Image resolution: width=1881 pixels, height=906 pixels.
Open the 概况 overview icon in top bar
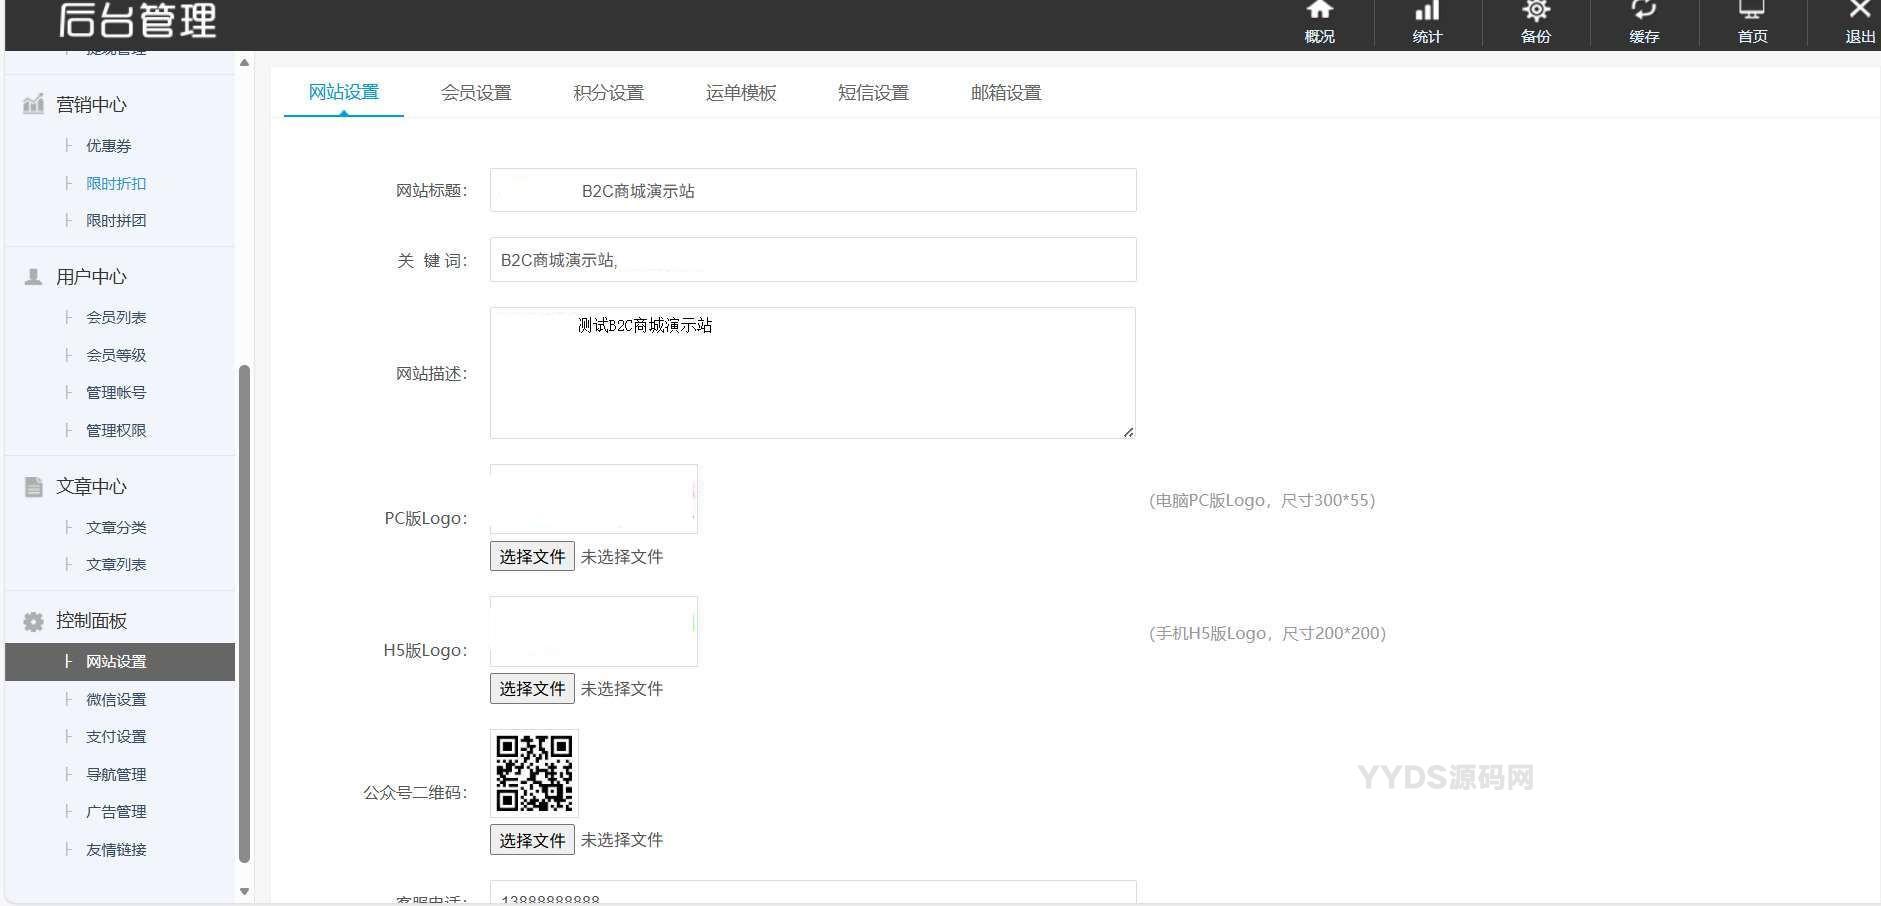[1318, 20]
